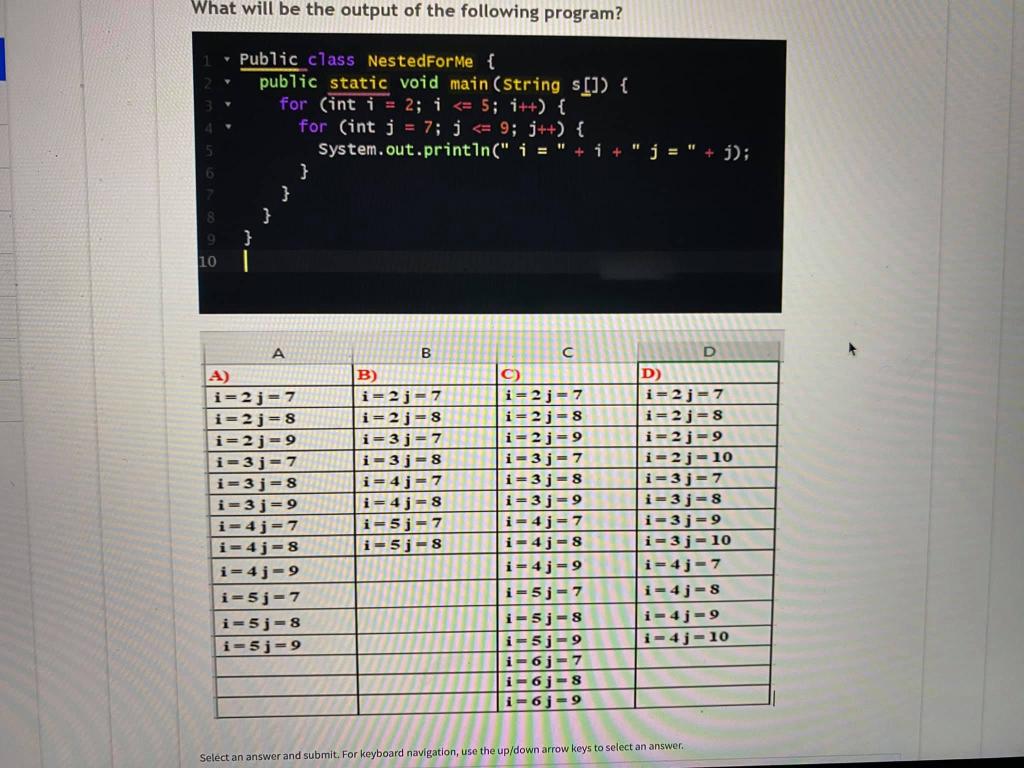Click column header A
This screenshot has width=1024, height=768.
coord(279,352)
